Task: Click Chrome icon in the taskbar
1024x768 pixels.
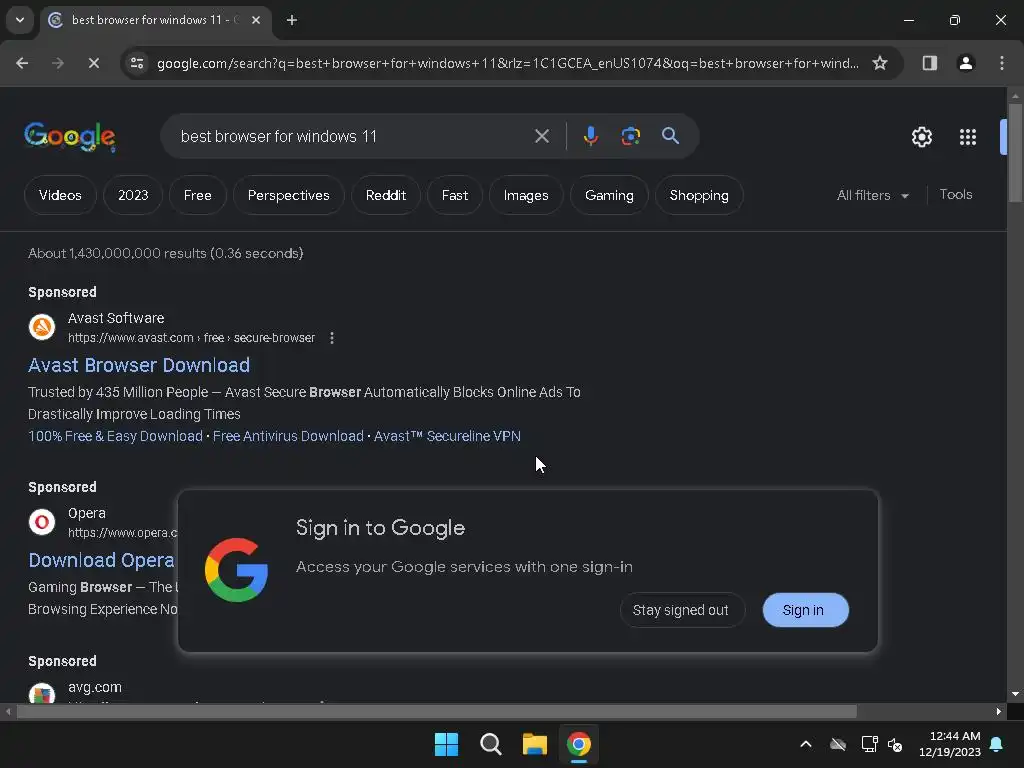Action: pyautogui.click(x=579, y=744)
